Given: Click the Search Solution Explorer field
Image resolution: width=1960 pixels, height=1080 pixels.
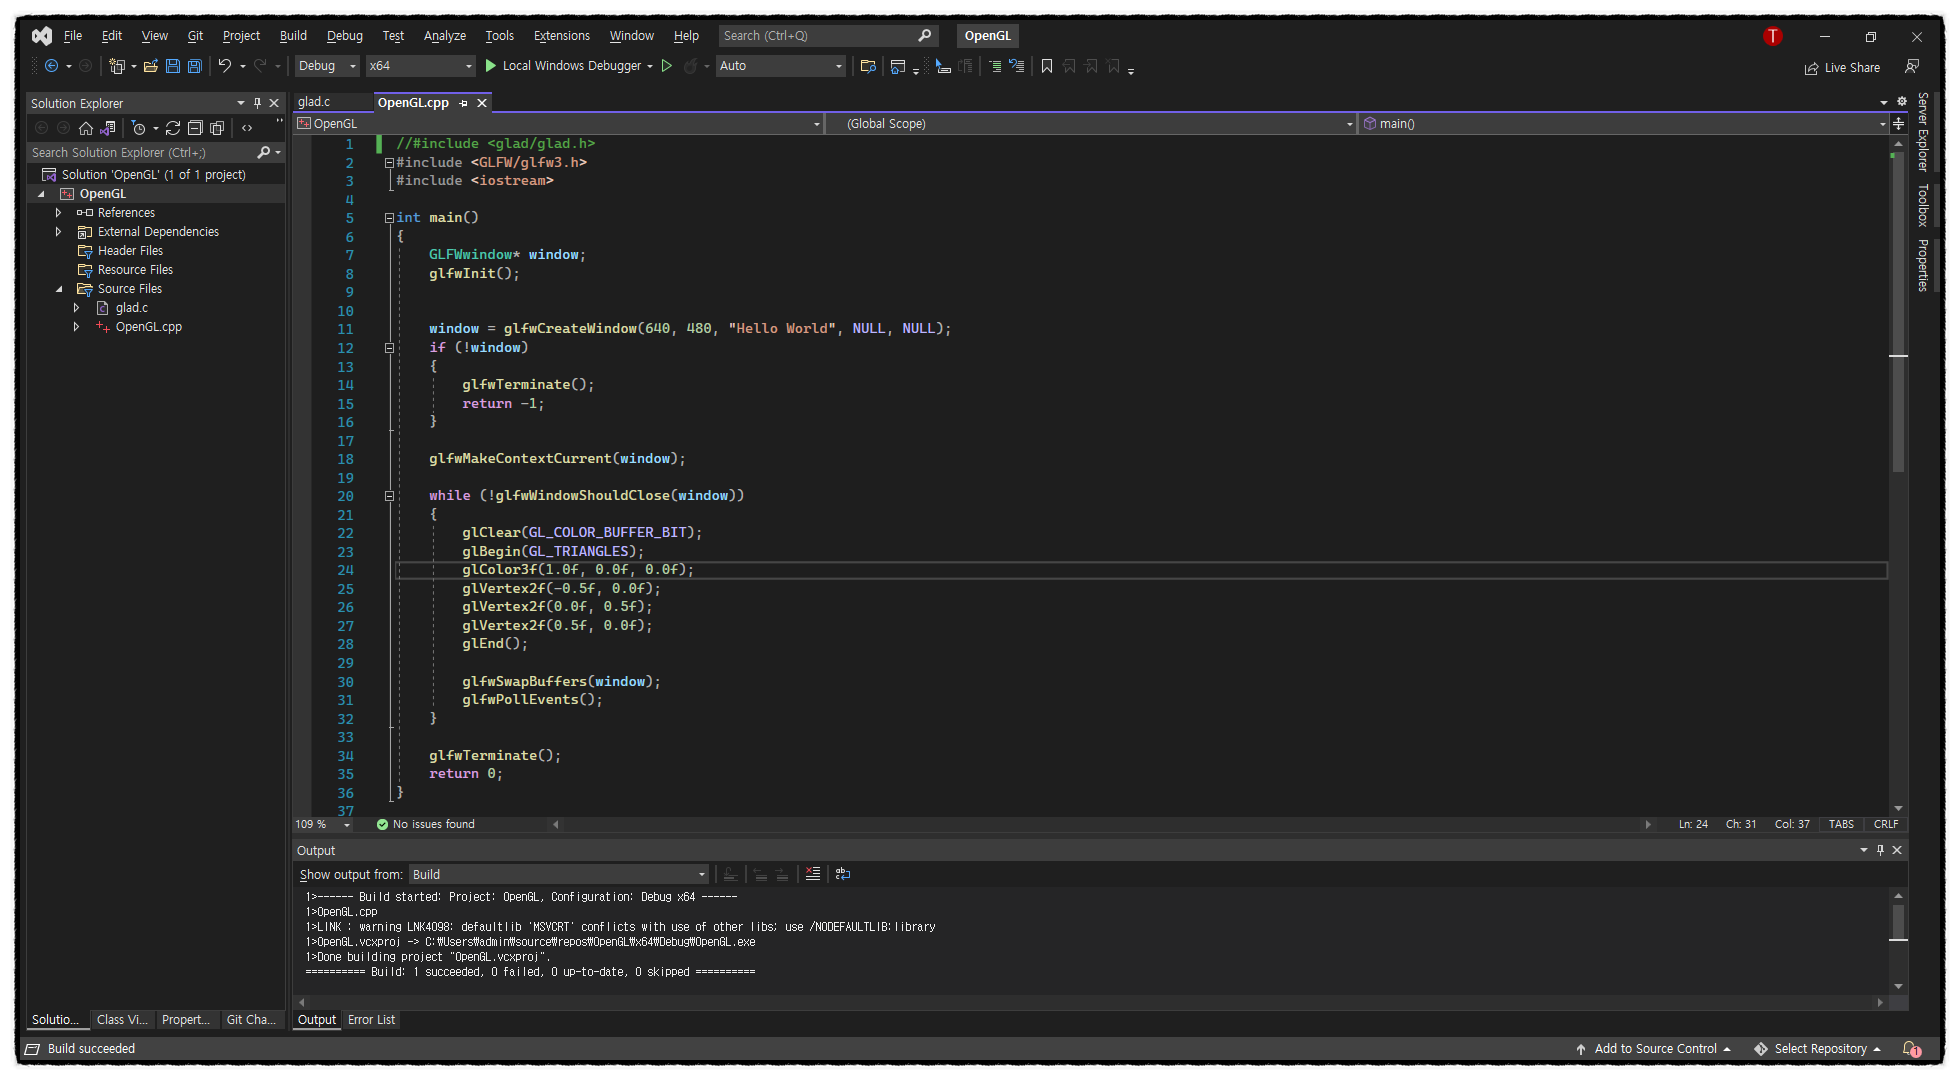Looking at the screenshot, I should [140, 153].
